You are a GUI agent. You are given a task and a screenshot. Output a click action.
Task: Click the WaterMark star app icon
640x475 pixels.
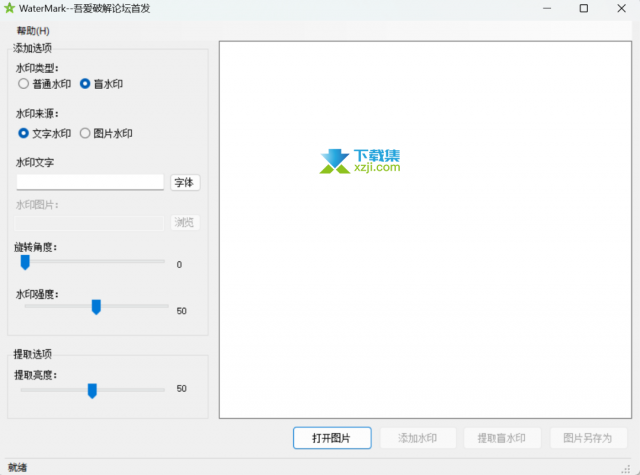[x=9, y=8]
